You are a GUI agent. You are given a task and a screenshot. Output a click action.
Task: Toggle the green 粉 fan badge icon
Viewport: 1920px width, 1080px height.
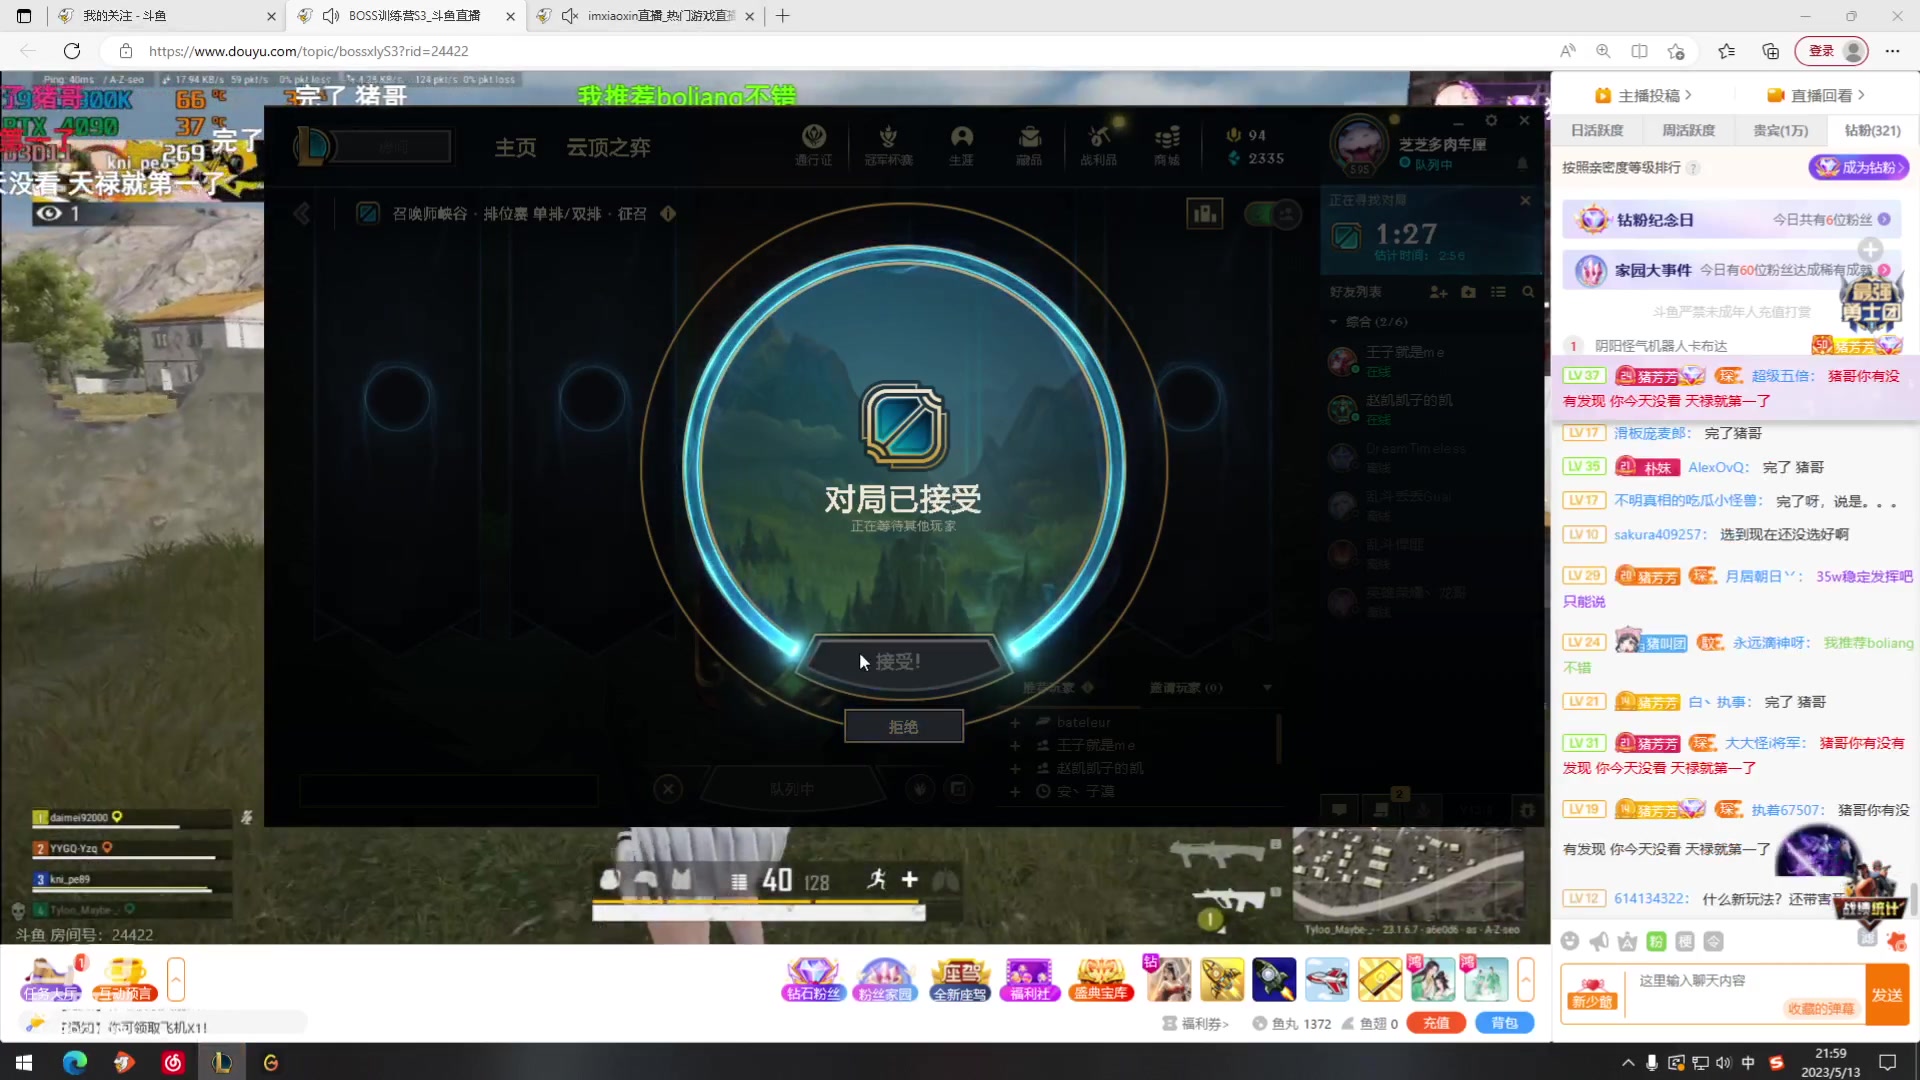coord(1656,941)
